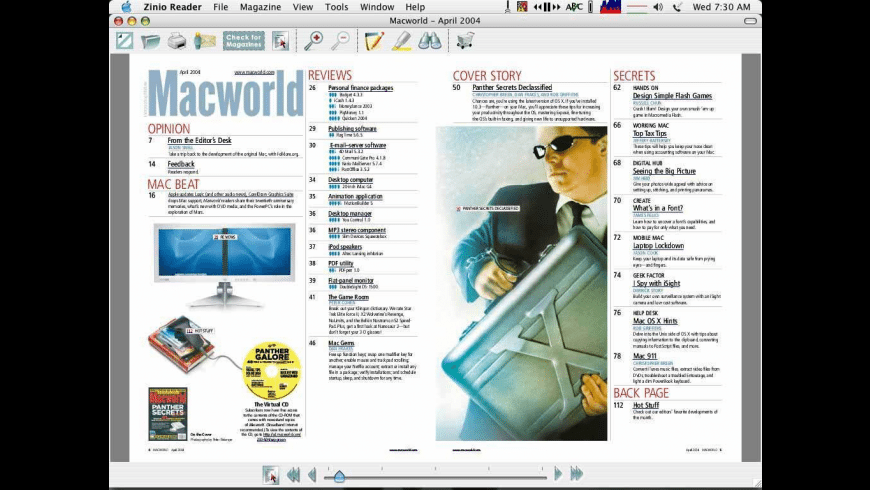Select the page pointer tool in toolbar
Screen dimensions: 870x490
point(281,41)
